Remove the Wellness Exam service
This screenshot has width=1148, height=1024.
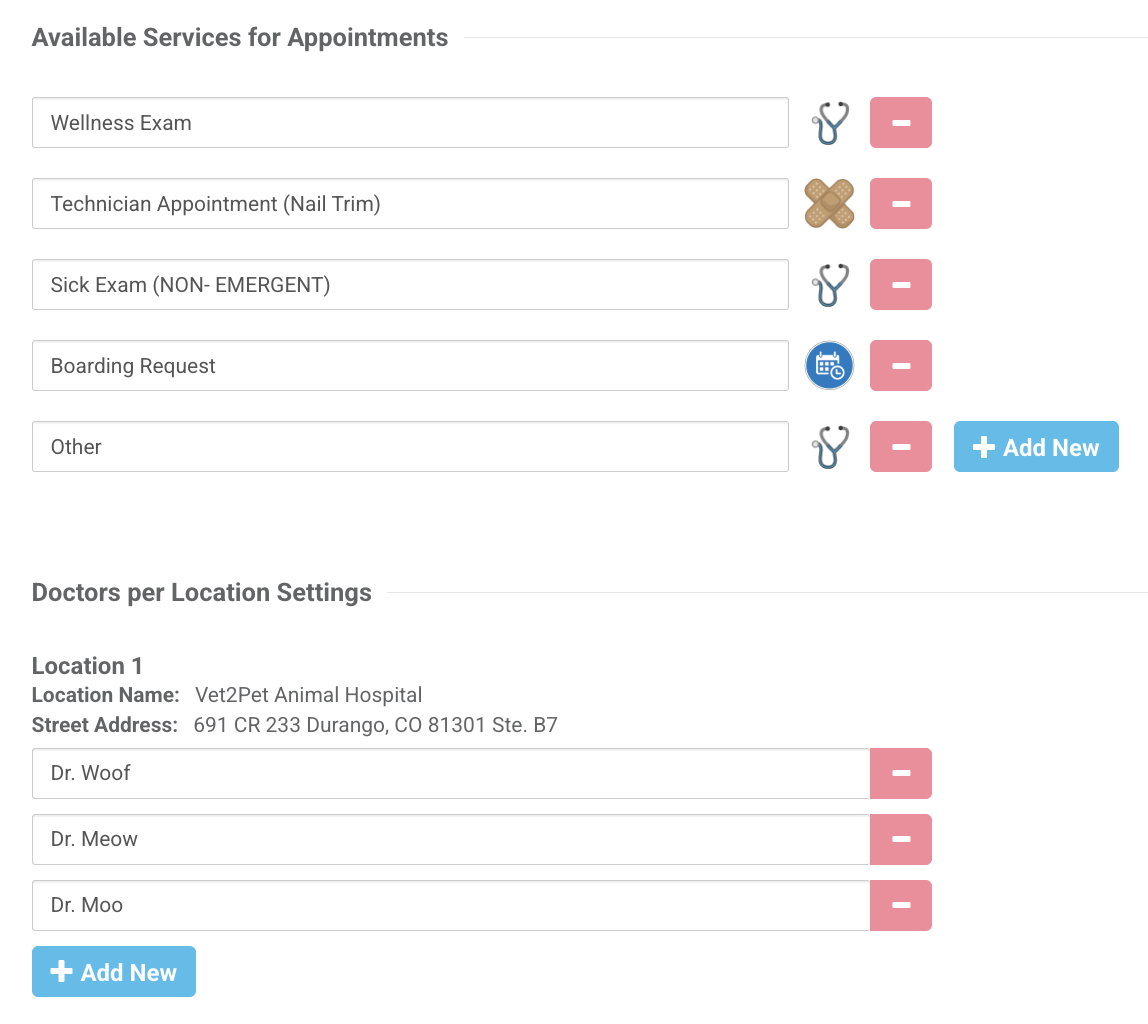901,123
